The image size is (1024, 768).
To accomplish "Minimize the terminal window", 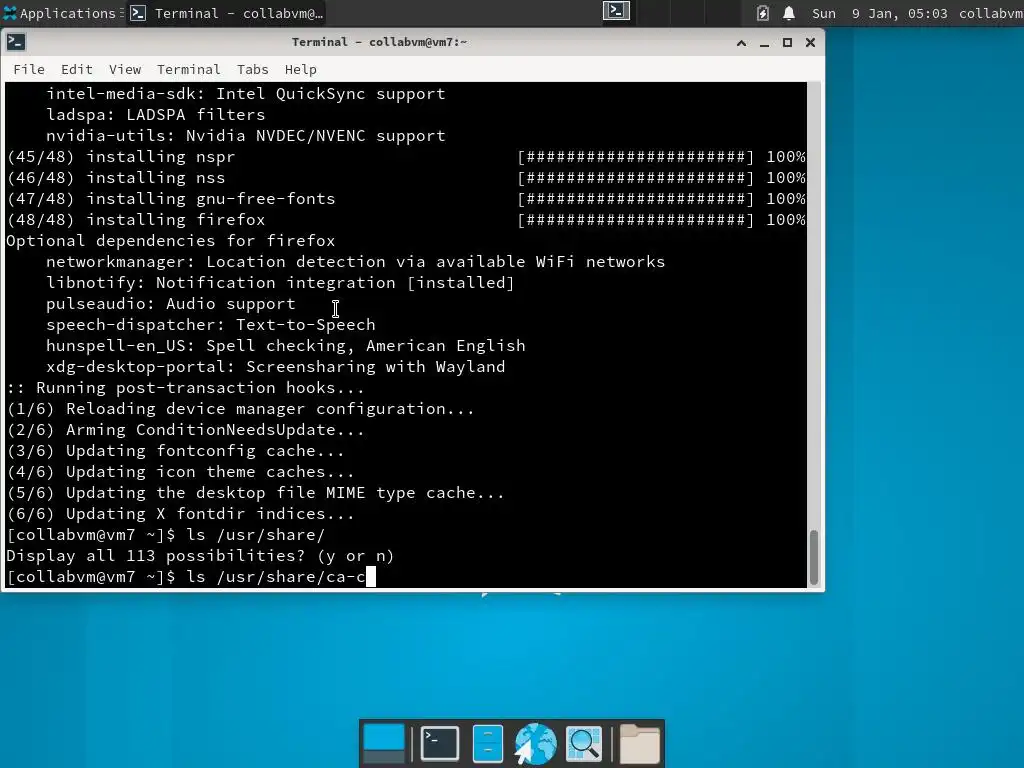I will coord(764,43).
